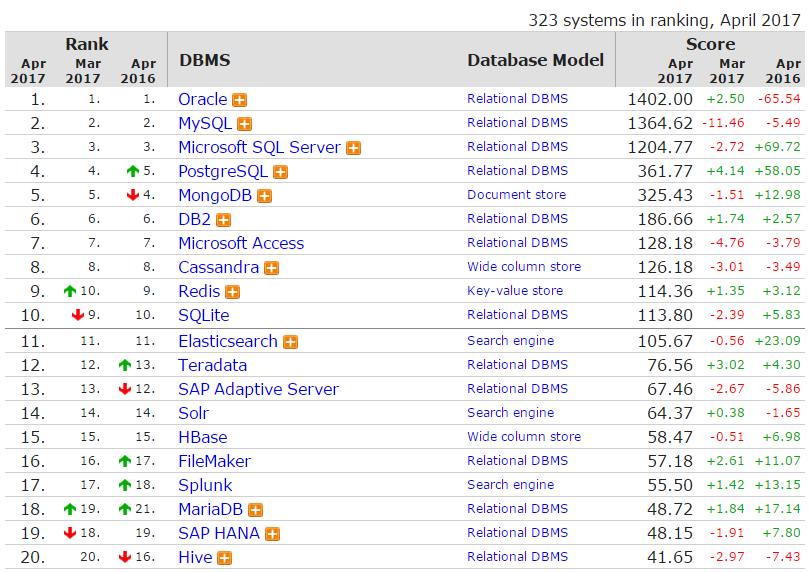Open the Redis link

coord(199,291)
